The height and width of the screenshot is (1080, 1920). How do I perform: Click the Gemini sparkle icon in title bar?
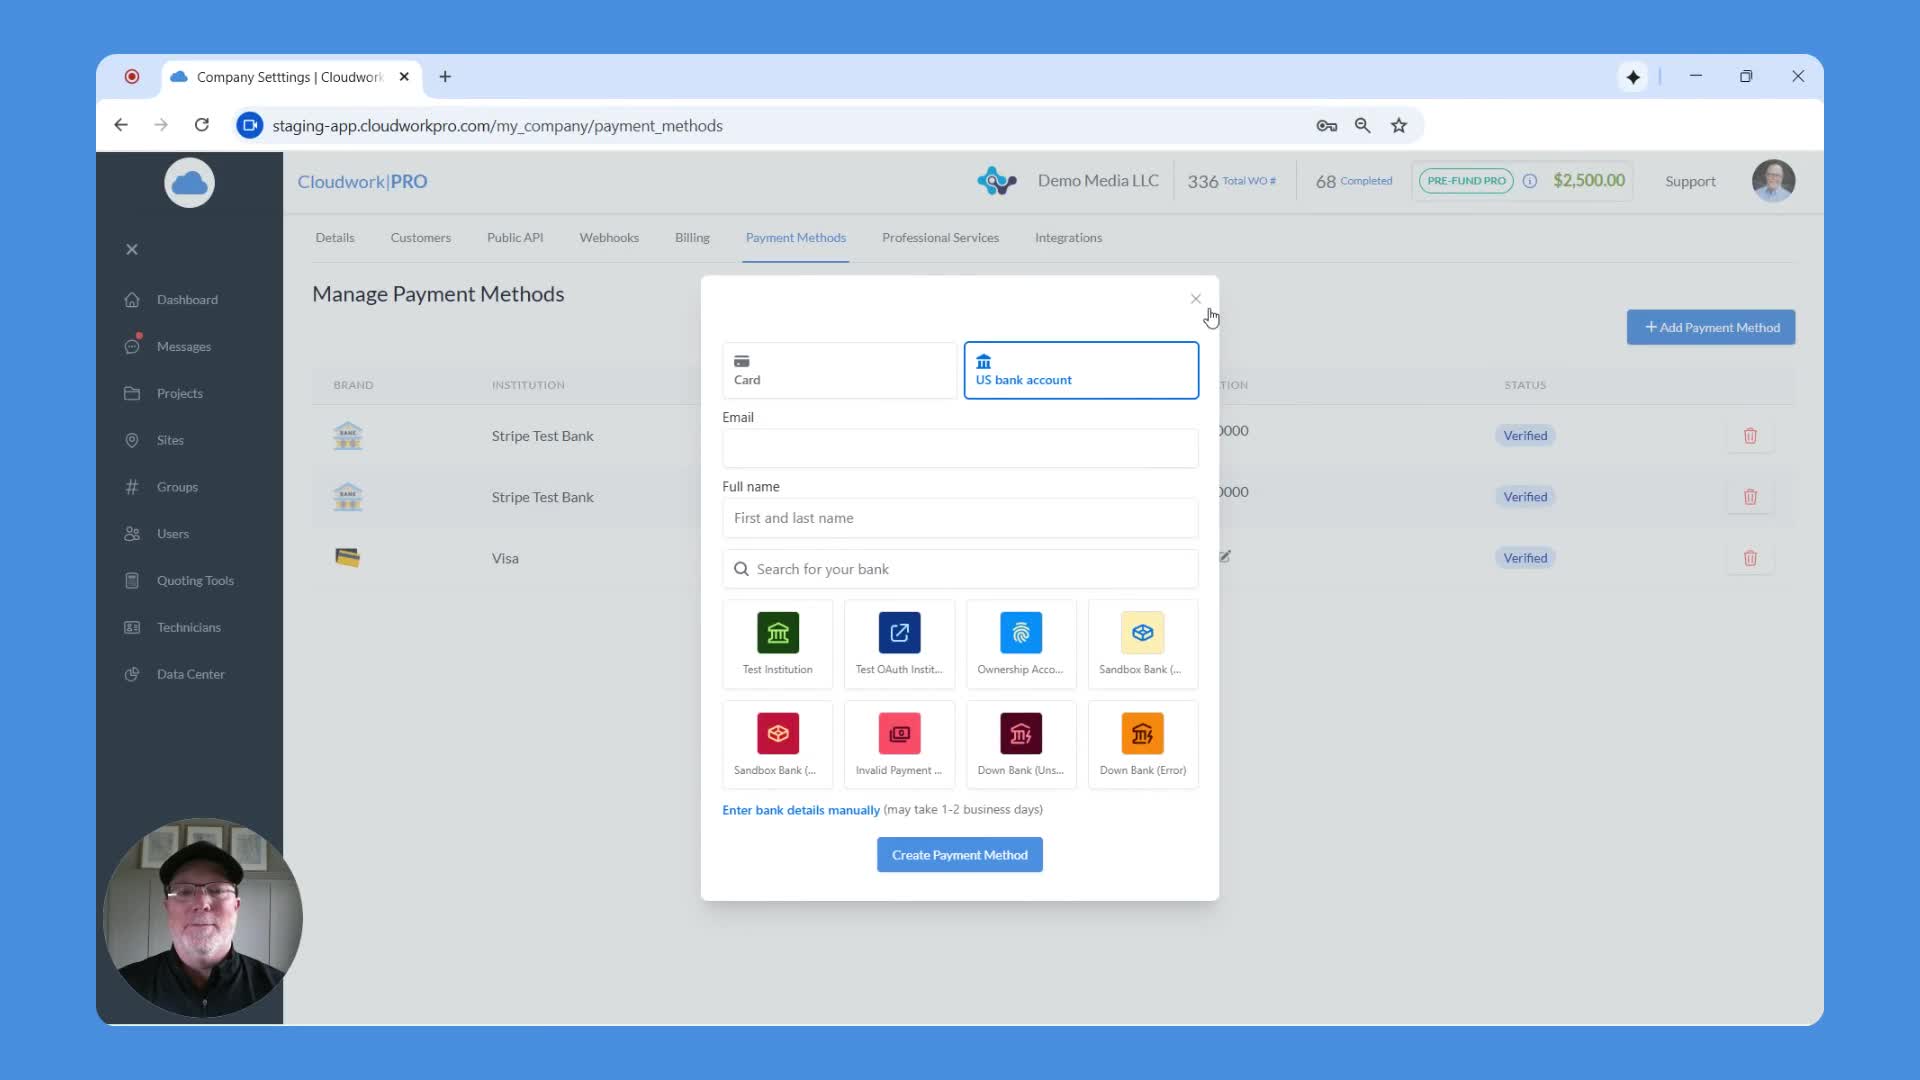[x=1633, y=77]
